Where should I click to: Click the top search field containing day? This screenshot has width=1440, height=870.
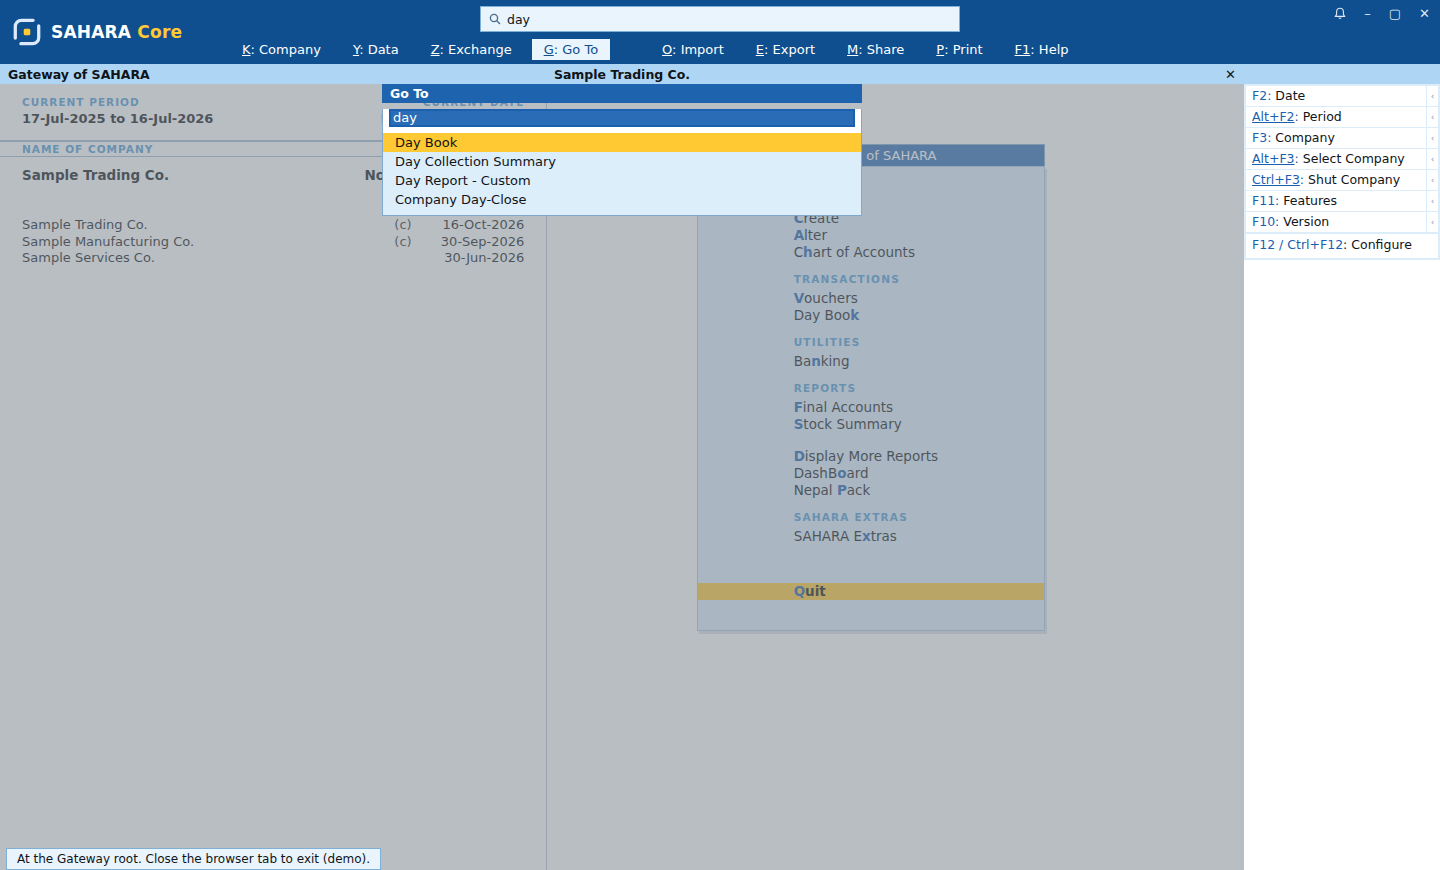coord(719,19)
